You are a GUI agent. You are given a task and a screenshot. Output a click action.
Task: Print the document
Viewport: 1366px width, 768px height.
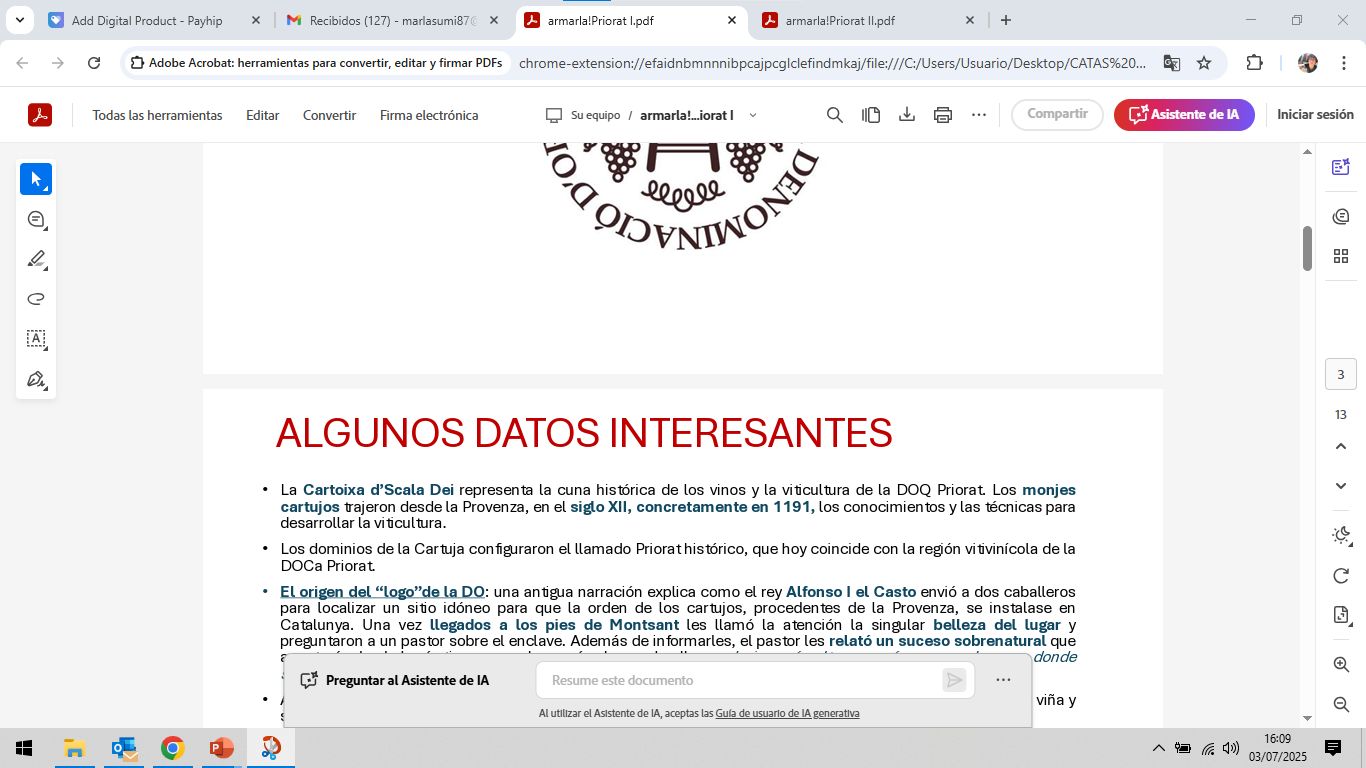[943, 115]
